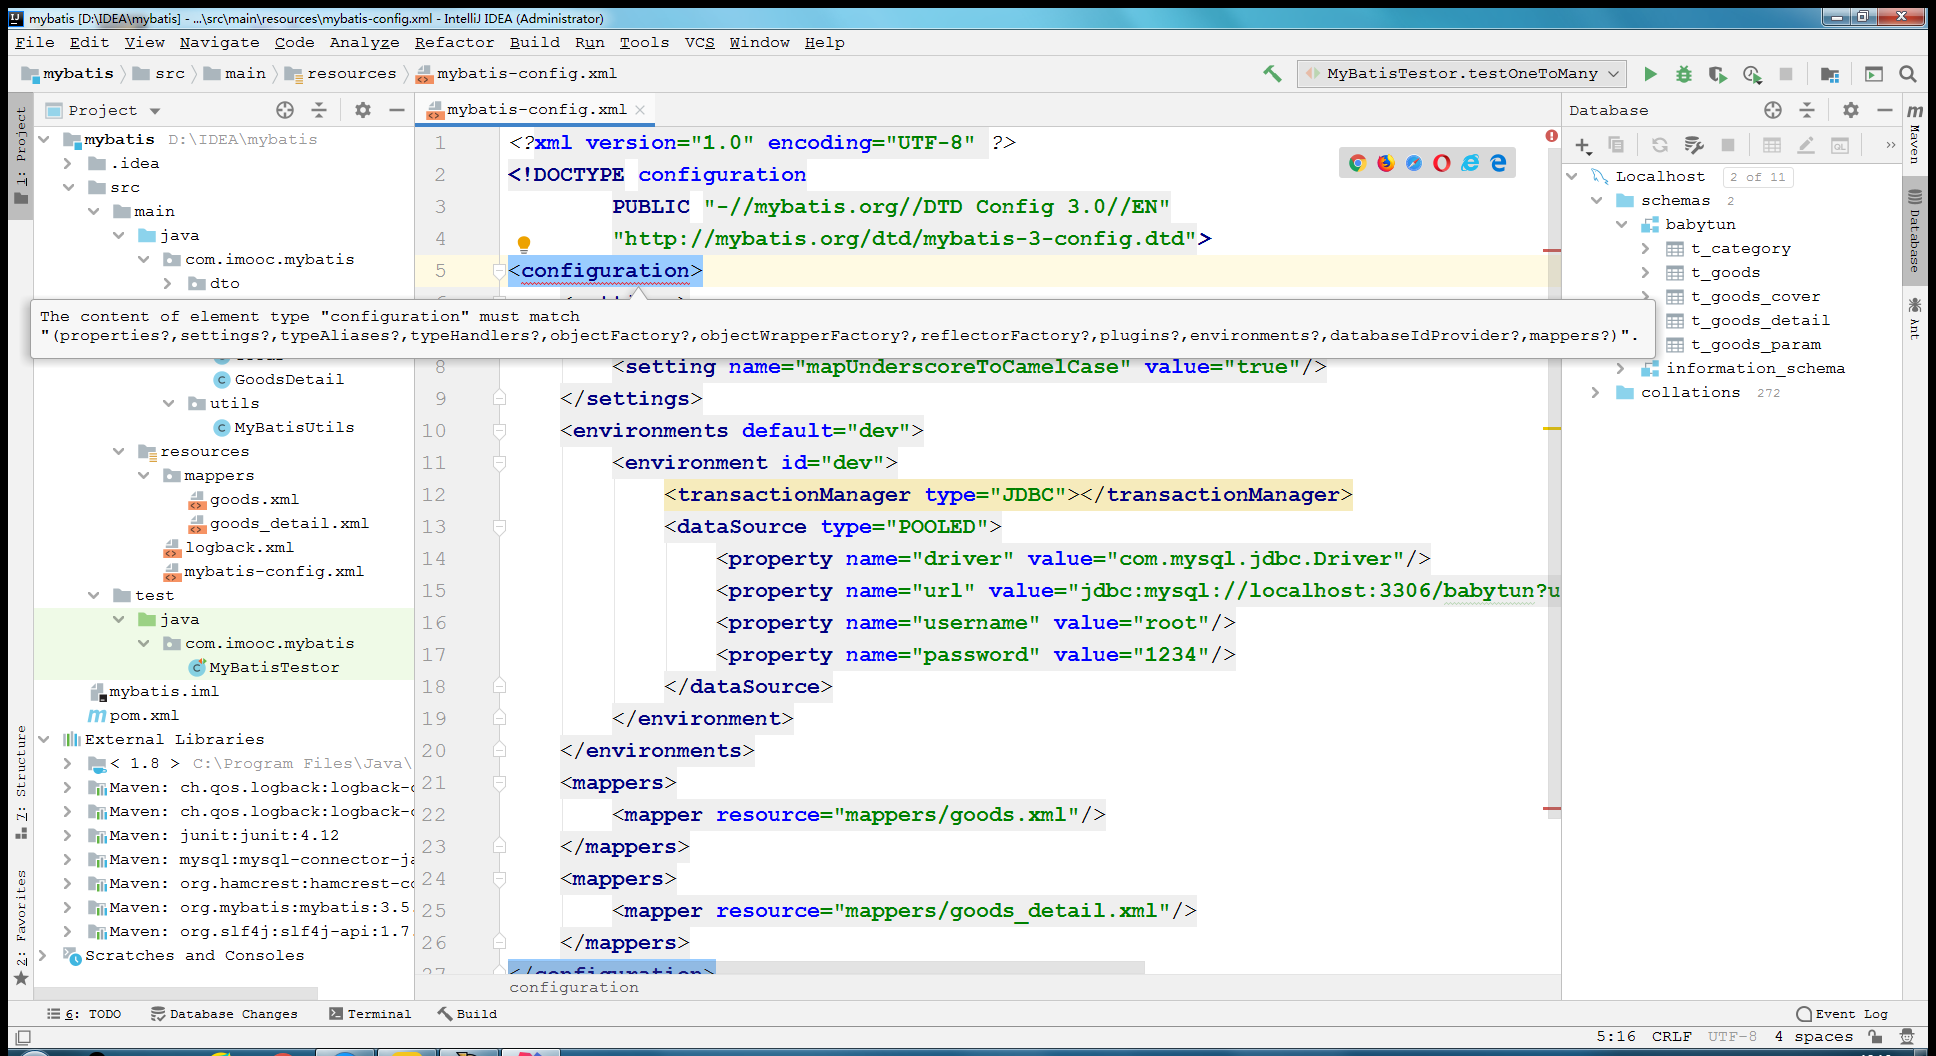The height and width of the screenshot is (1056, 1936).
Task: Collapse the src folder node
Action: (68, 187)
